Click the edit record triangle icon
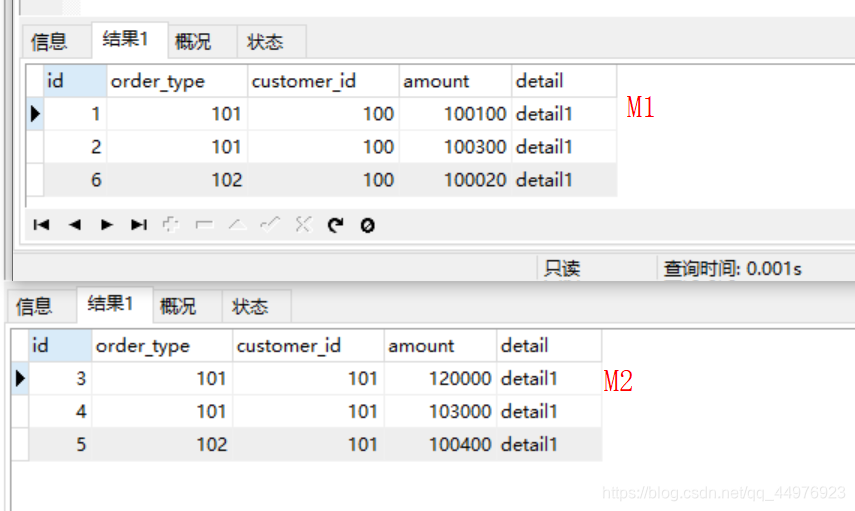This screenshot has width=855, height=511. point(237,225)
